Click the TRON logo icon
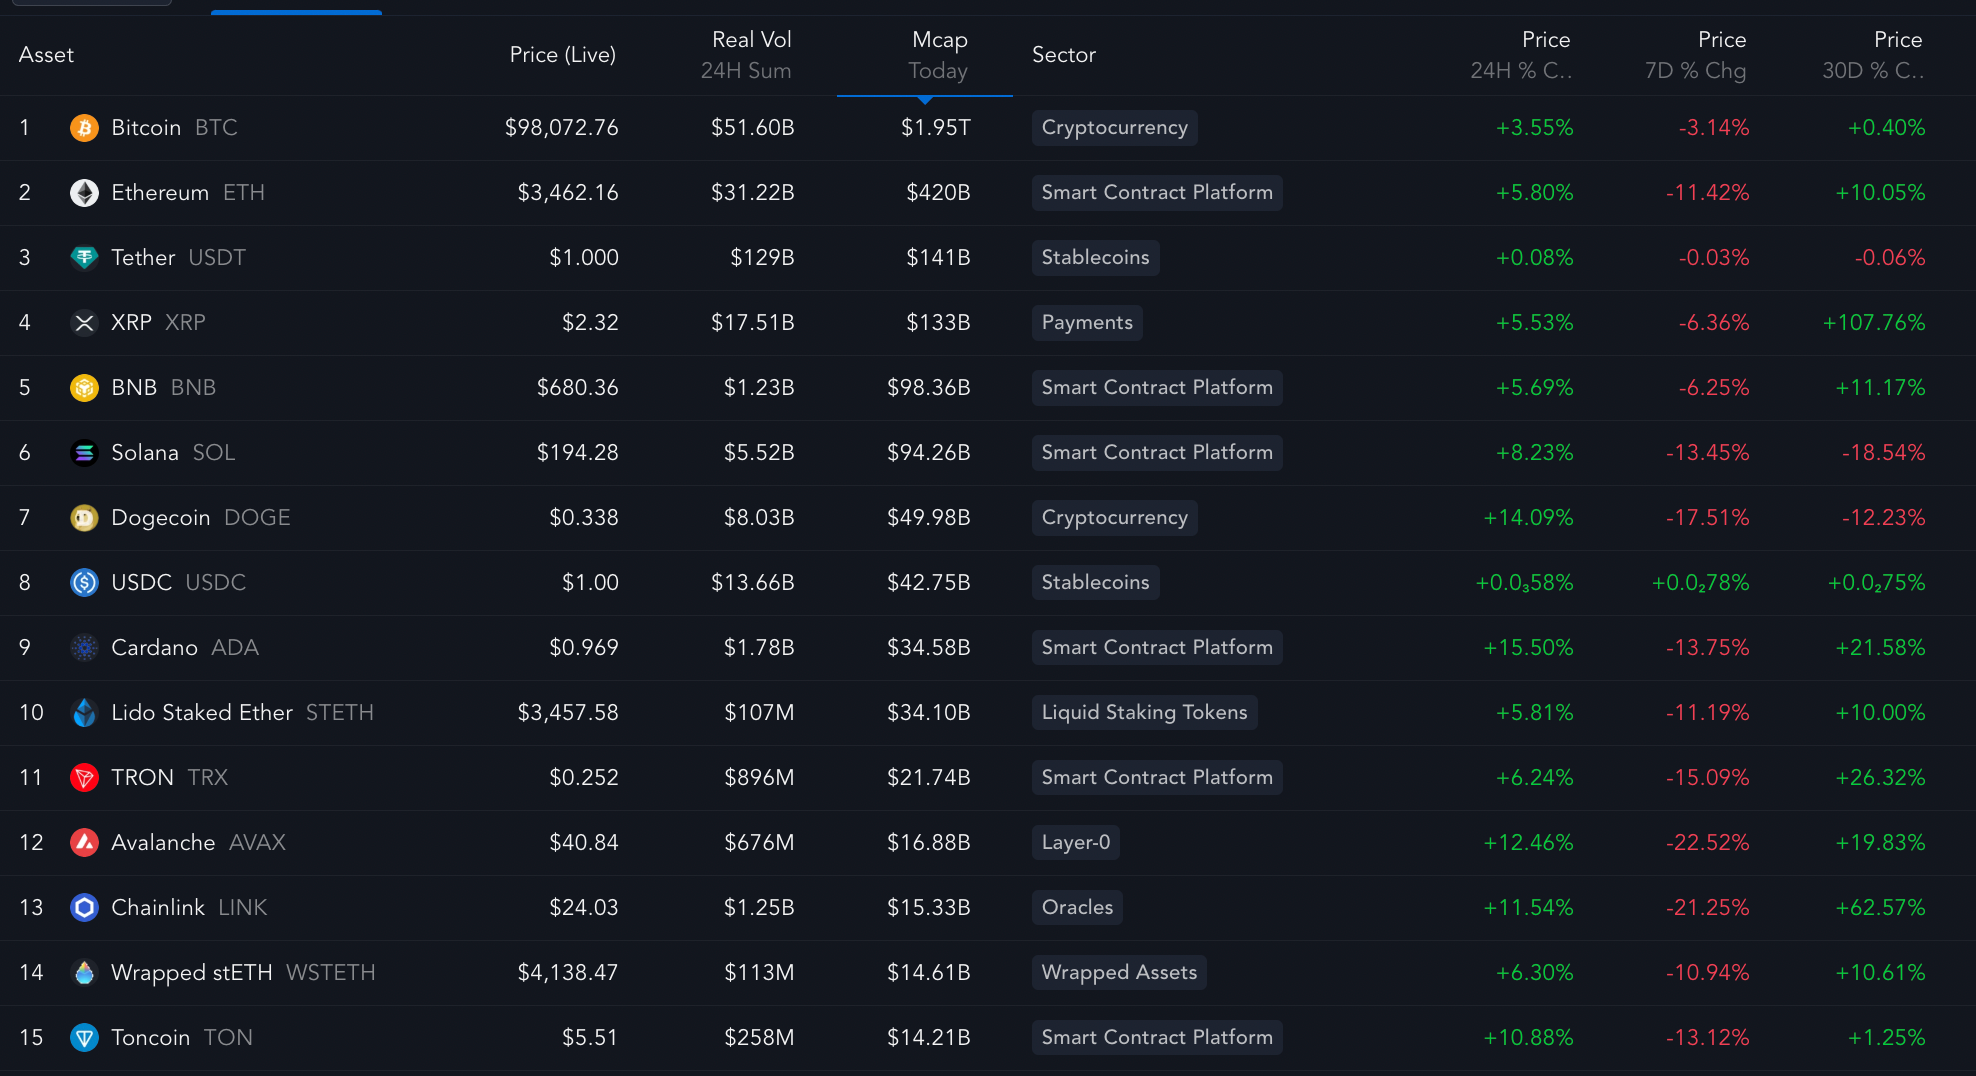 84,778
